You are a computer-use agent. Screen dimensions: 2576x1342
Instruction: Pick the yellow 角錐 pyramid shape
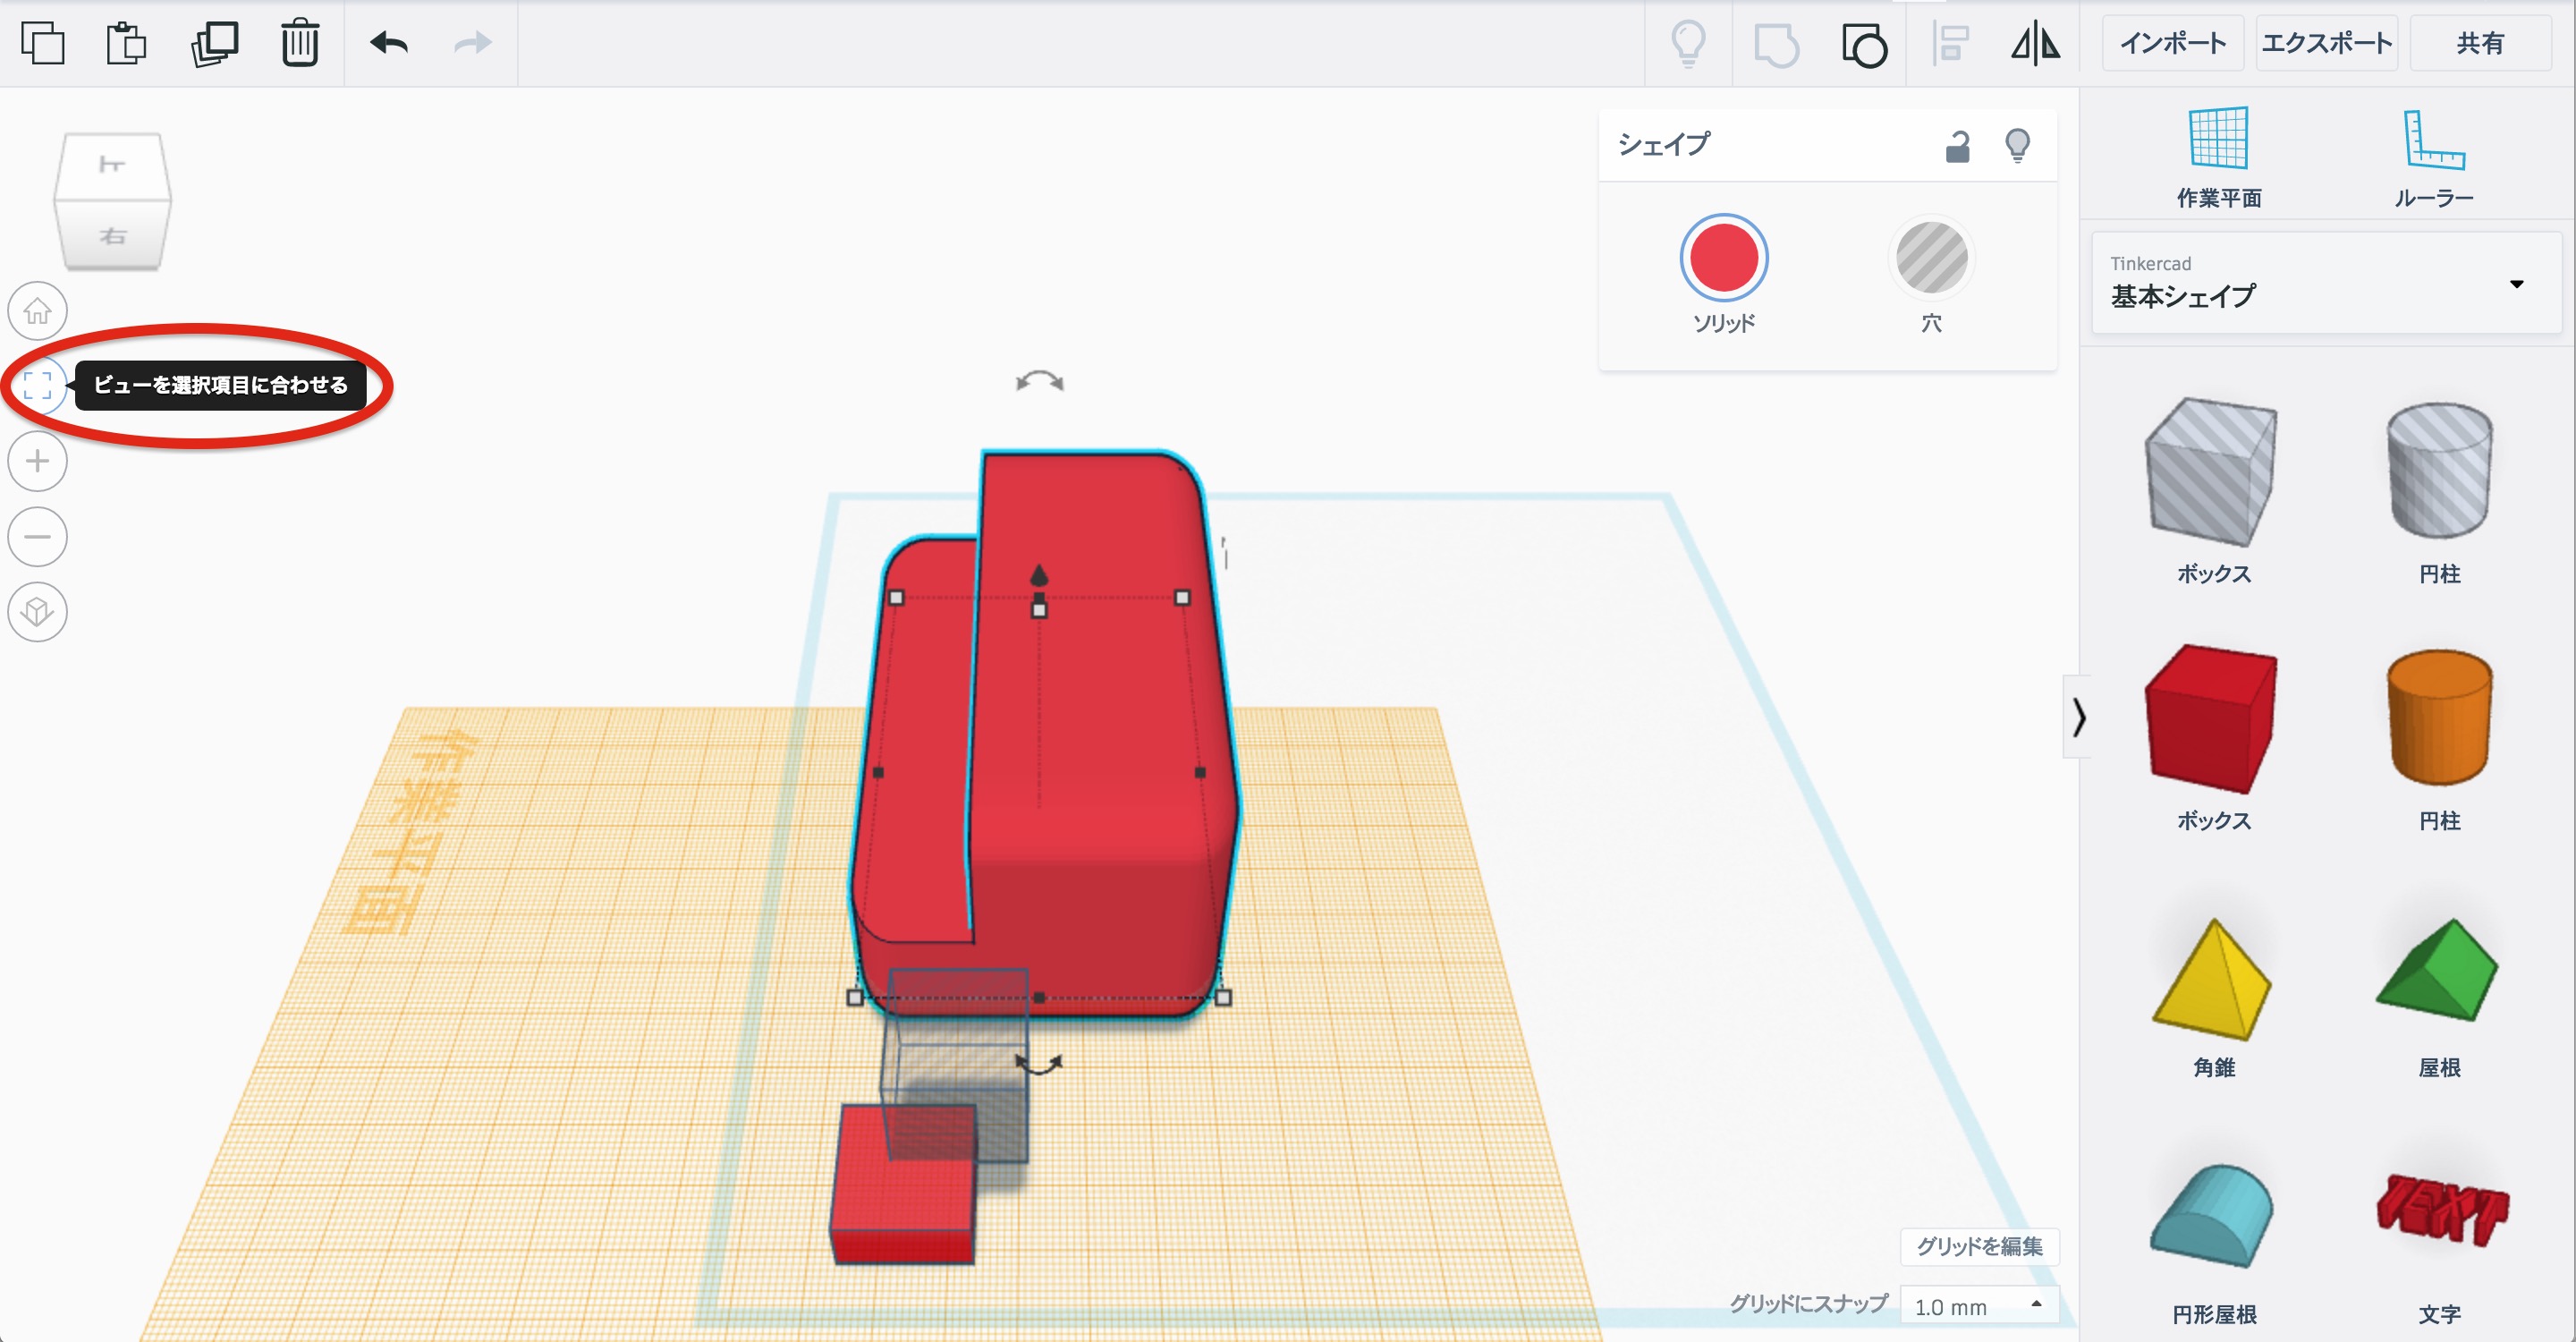tap(2213, 981)
